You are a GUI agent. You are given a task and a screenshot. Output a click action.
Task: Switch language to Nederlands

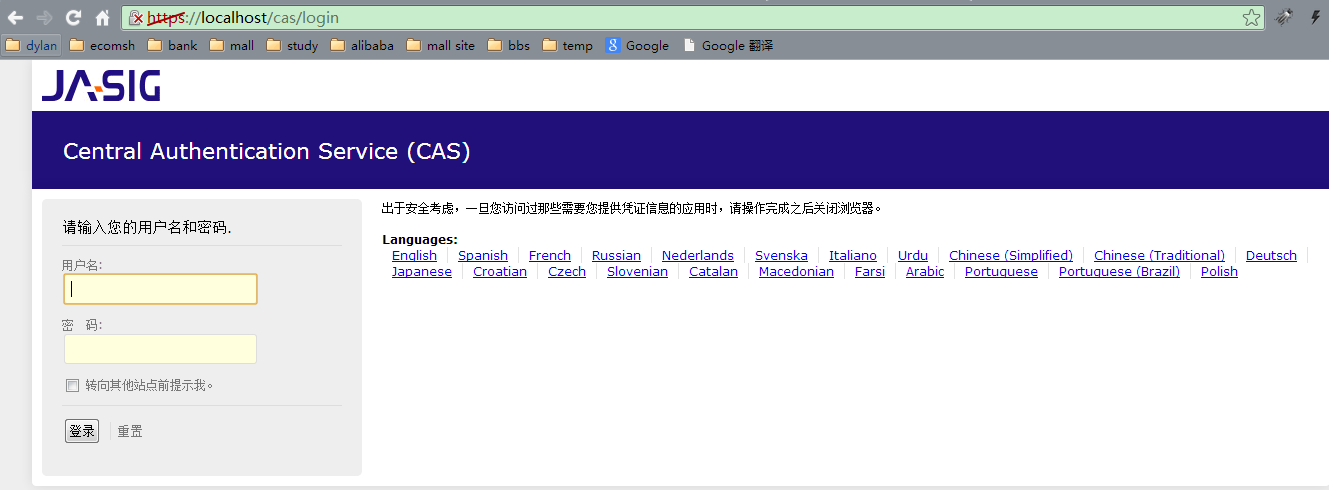pos(698,255)
